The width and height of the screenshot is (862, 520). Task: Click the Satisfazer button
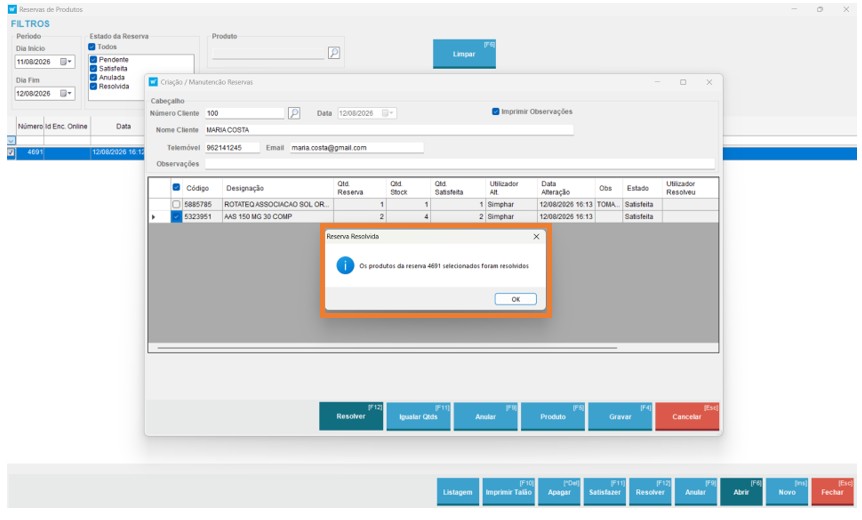[605, 491]
